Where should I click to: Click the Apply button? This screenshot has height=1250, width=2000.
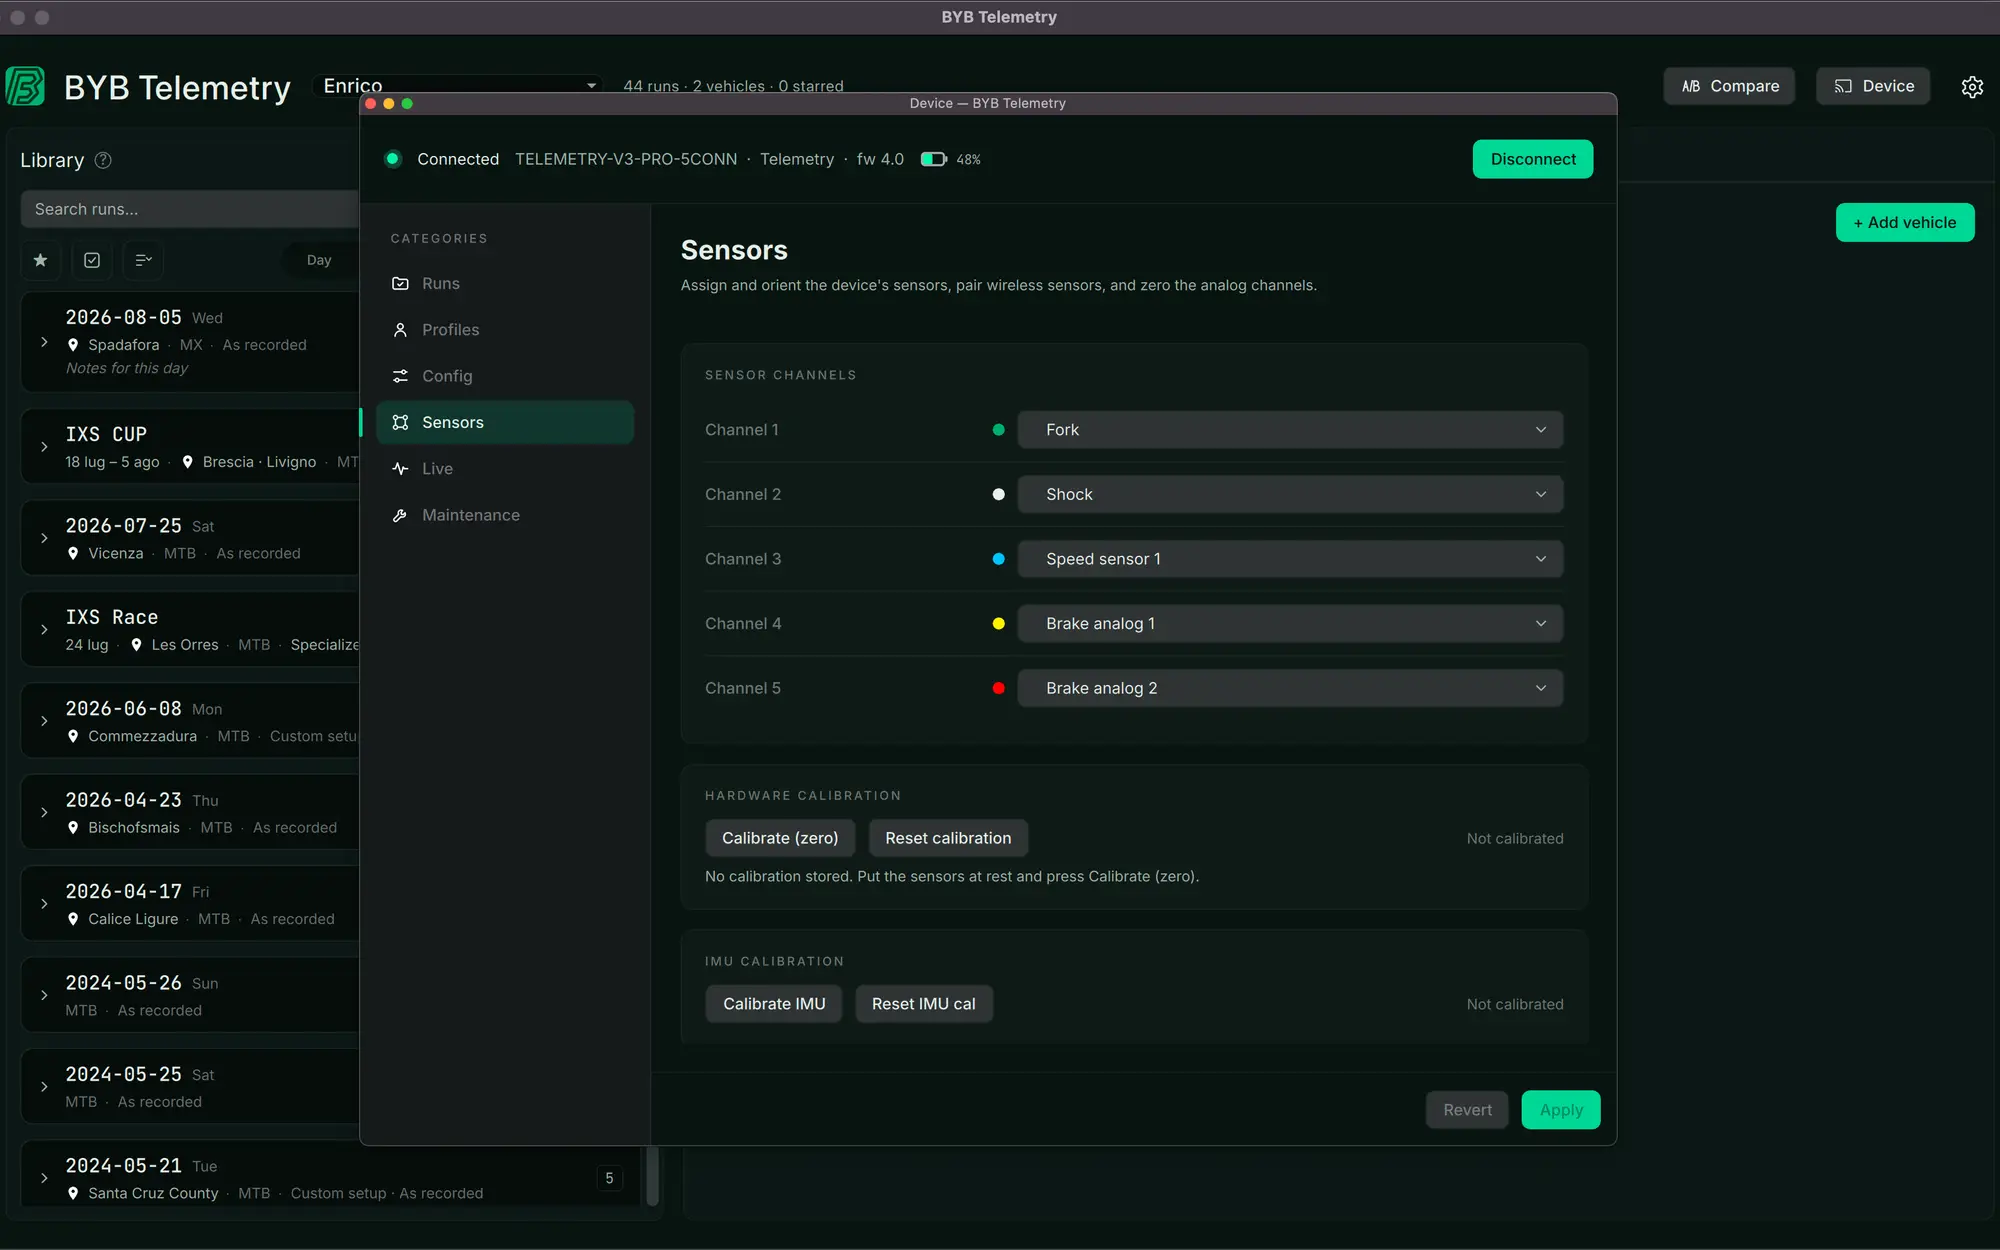coord(1561,1110)
